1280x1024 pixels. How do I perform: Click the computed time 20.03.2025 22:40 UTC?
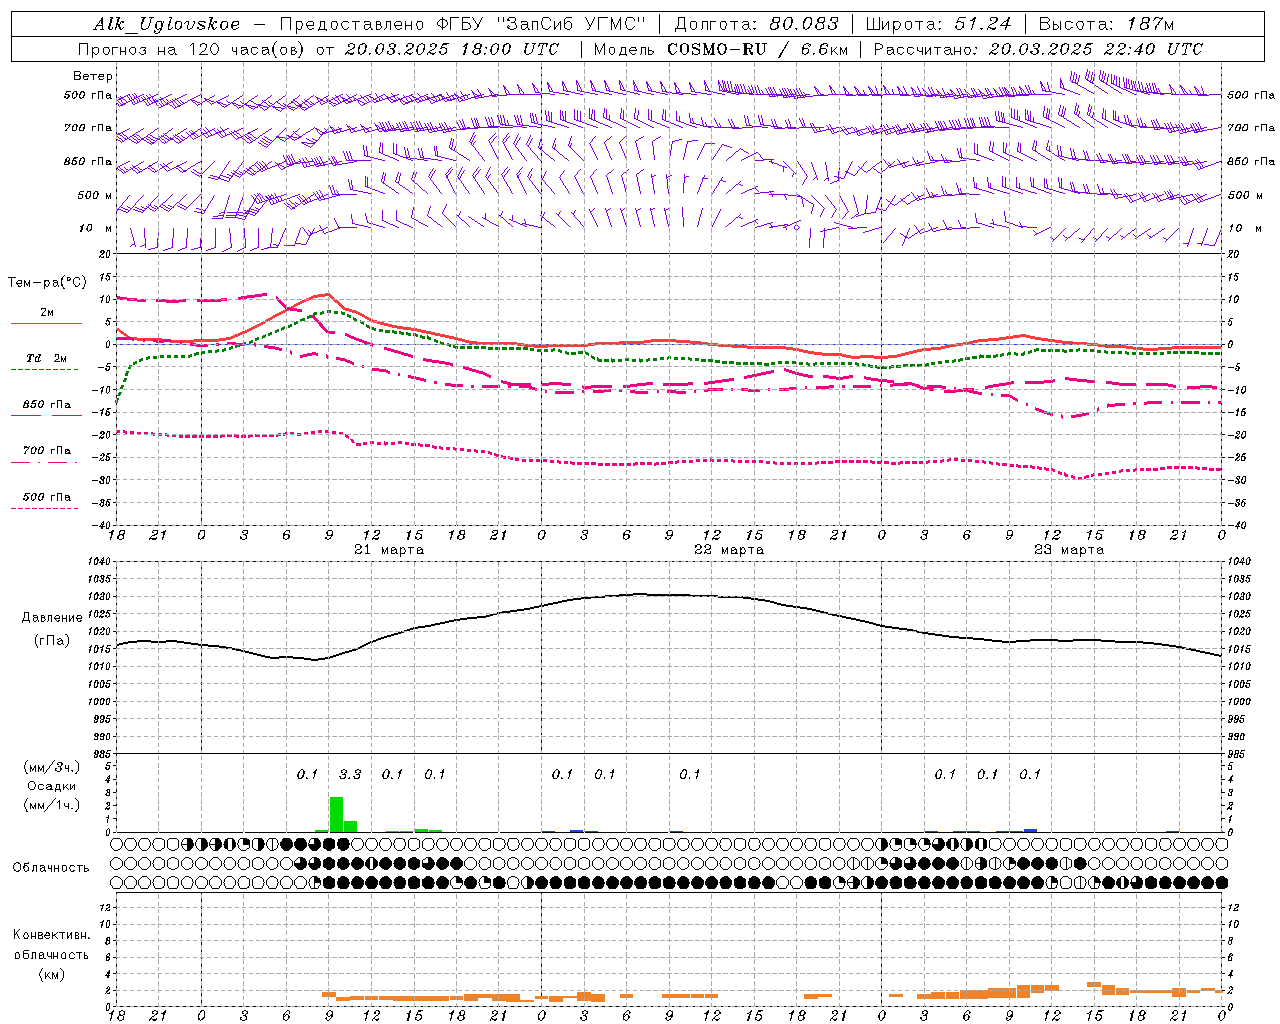(x=1095, y=49)
